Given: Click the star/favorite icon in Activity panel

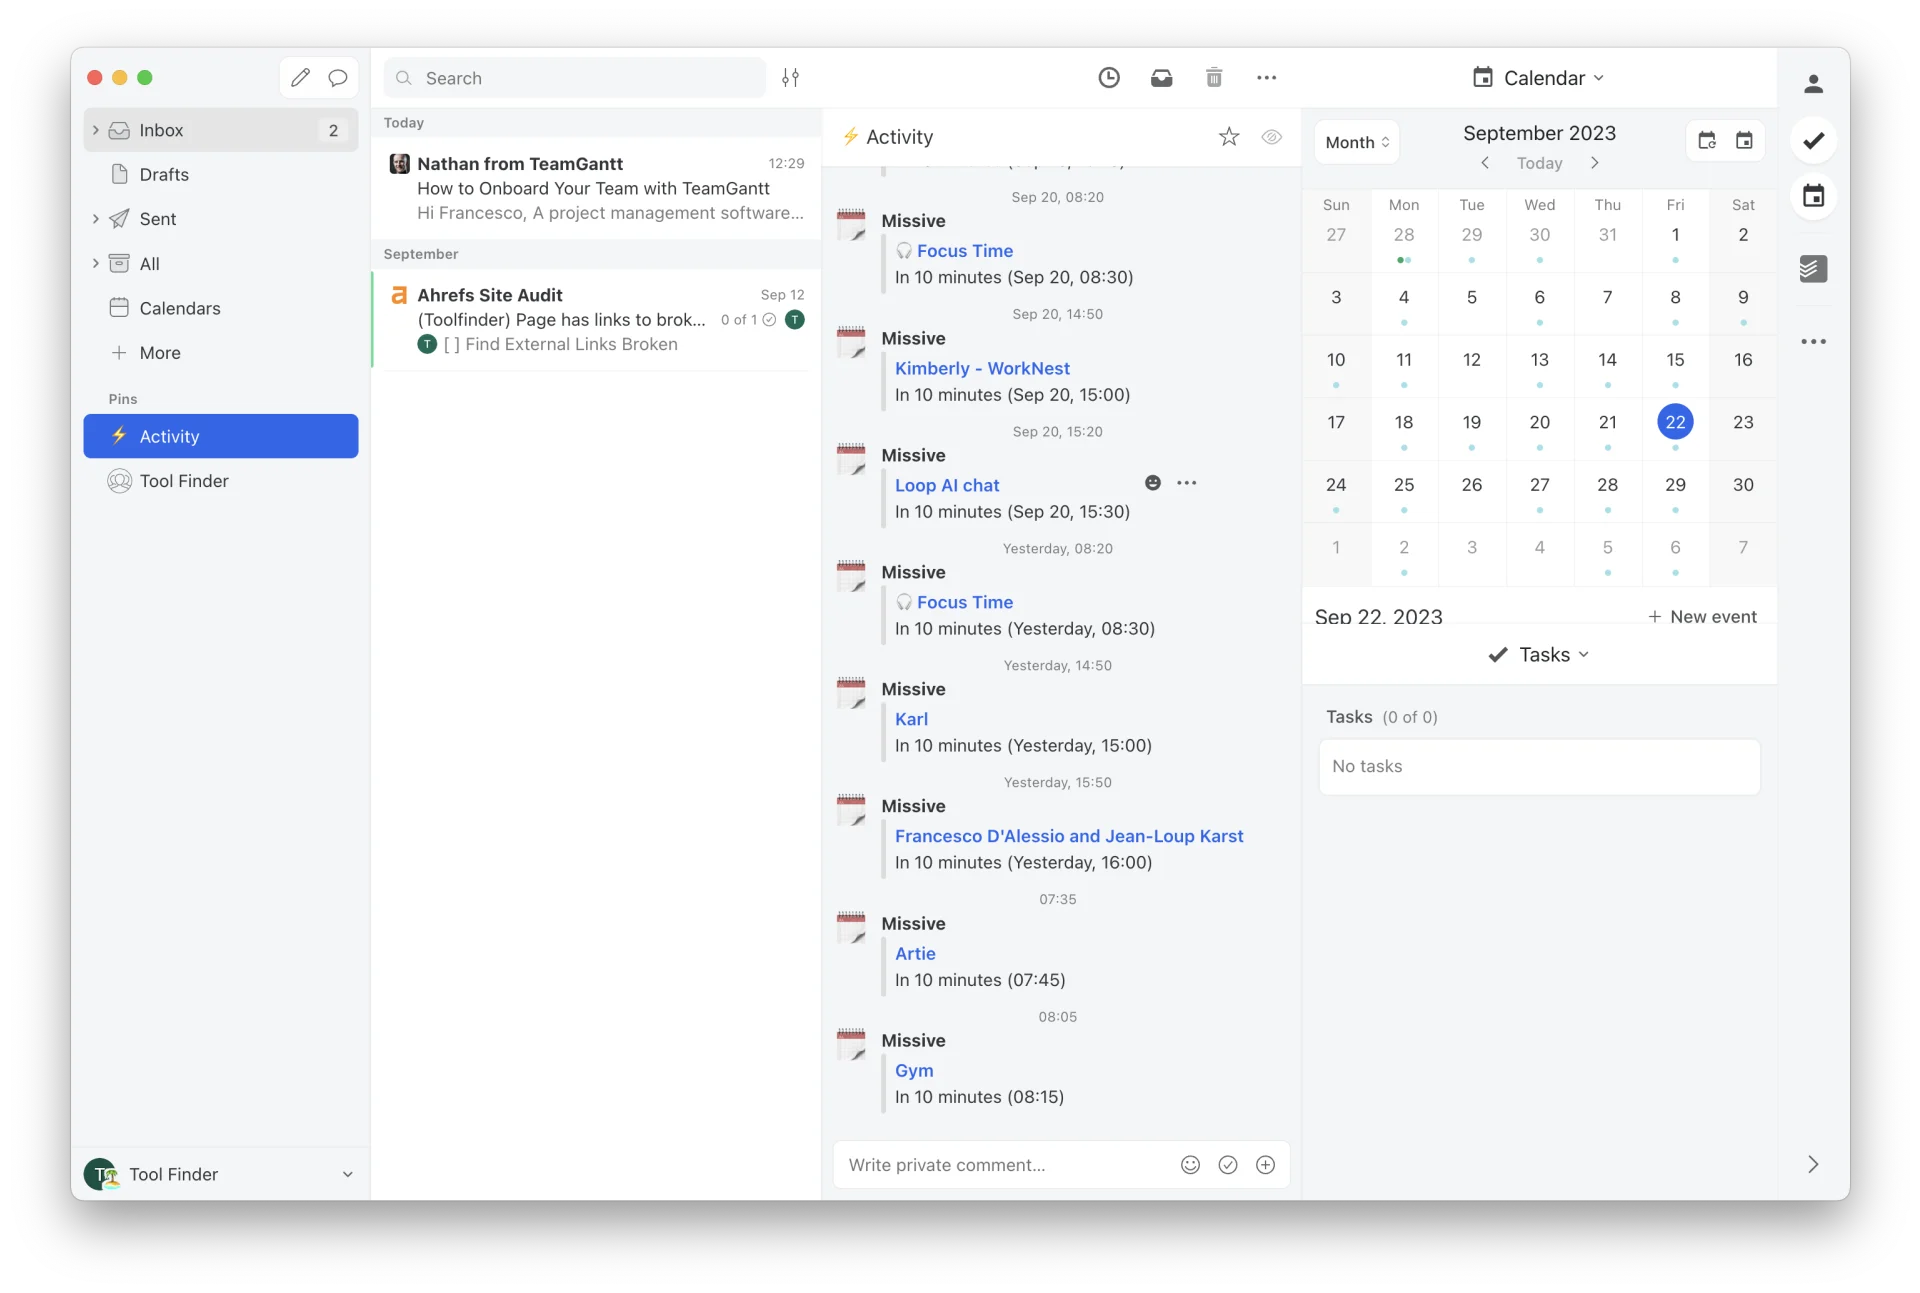Looking at the screenshot, I should point(1229,136).
